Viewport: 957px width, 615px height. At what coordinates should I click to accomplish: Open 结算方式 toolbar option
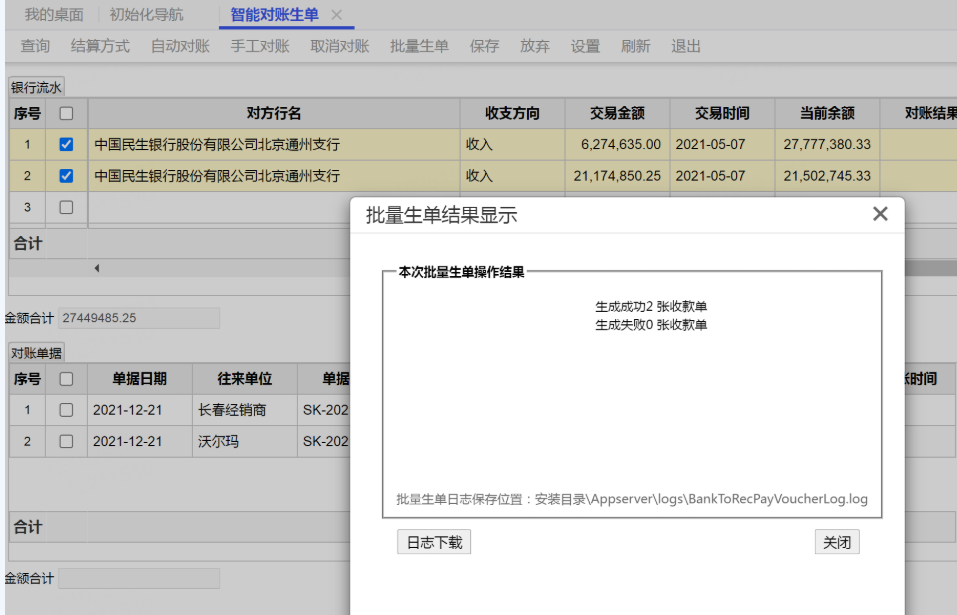click(100, 46)
